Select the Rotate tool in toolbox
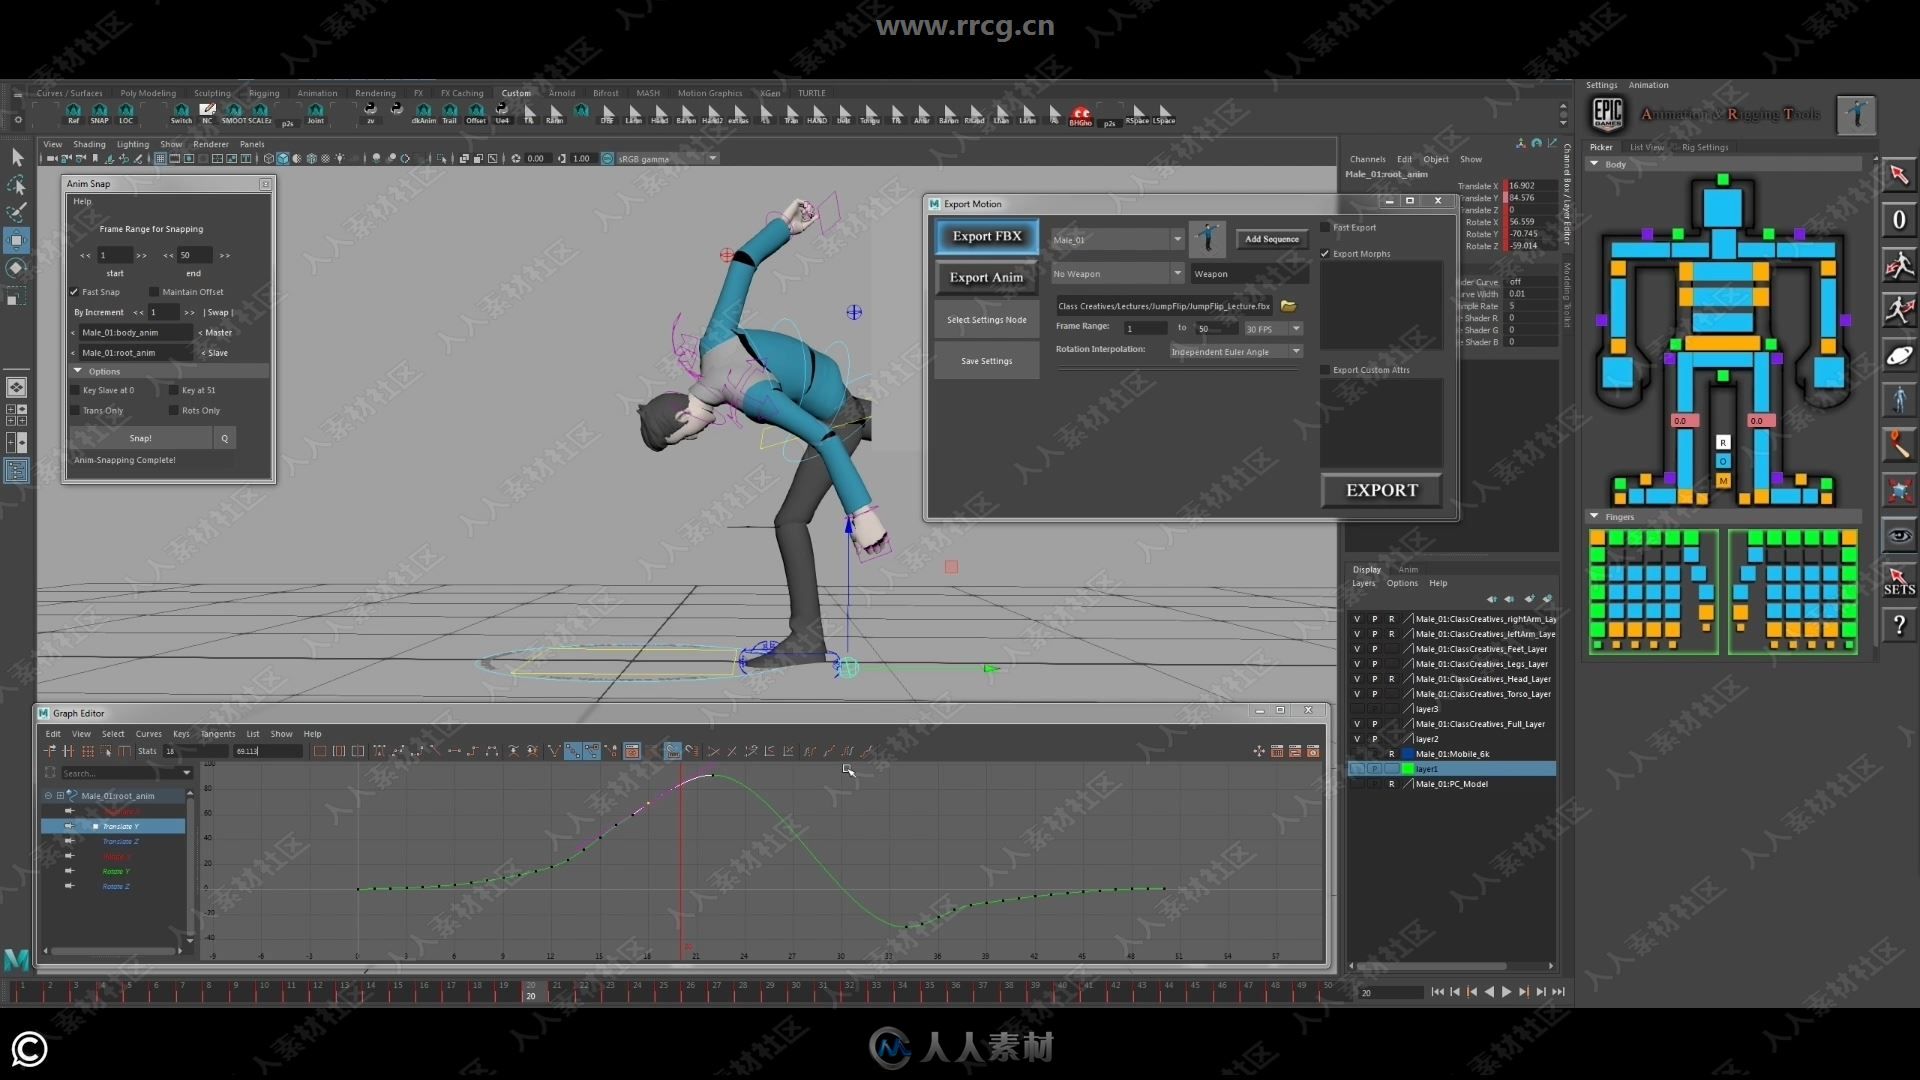1920x1080 pixels. point(17,268)
